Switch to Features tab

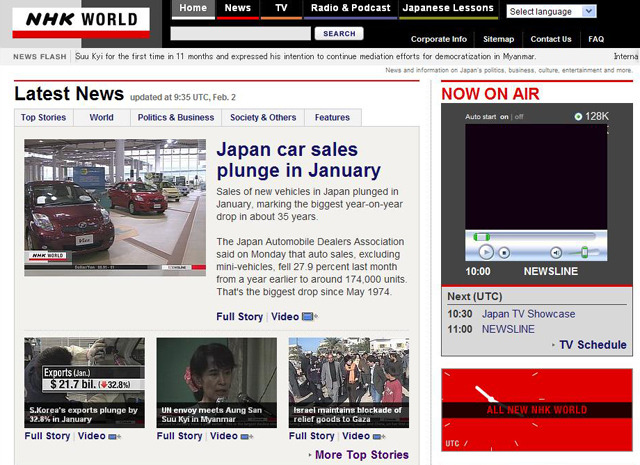[x=332, y=118]
